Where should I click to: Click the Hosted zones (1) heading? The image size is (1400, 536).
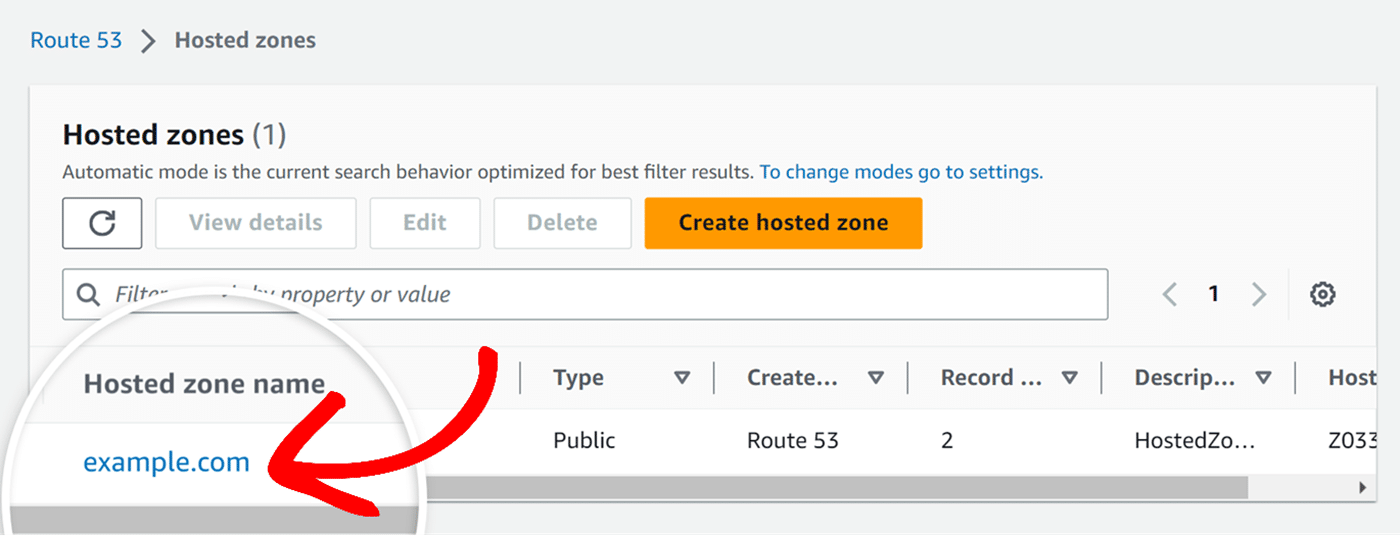pos(175,135)
